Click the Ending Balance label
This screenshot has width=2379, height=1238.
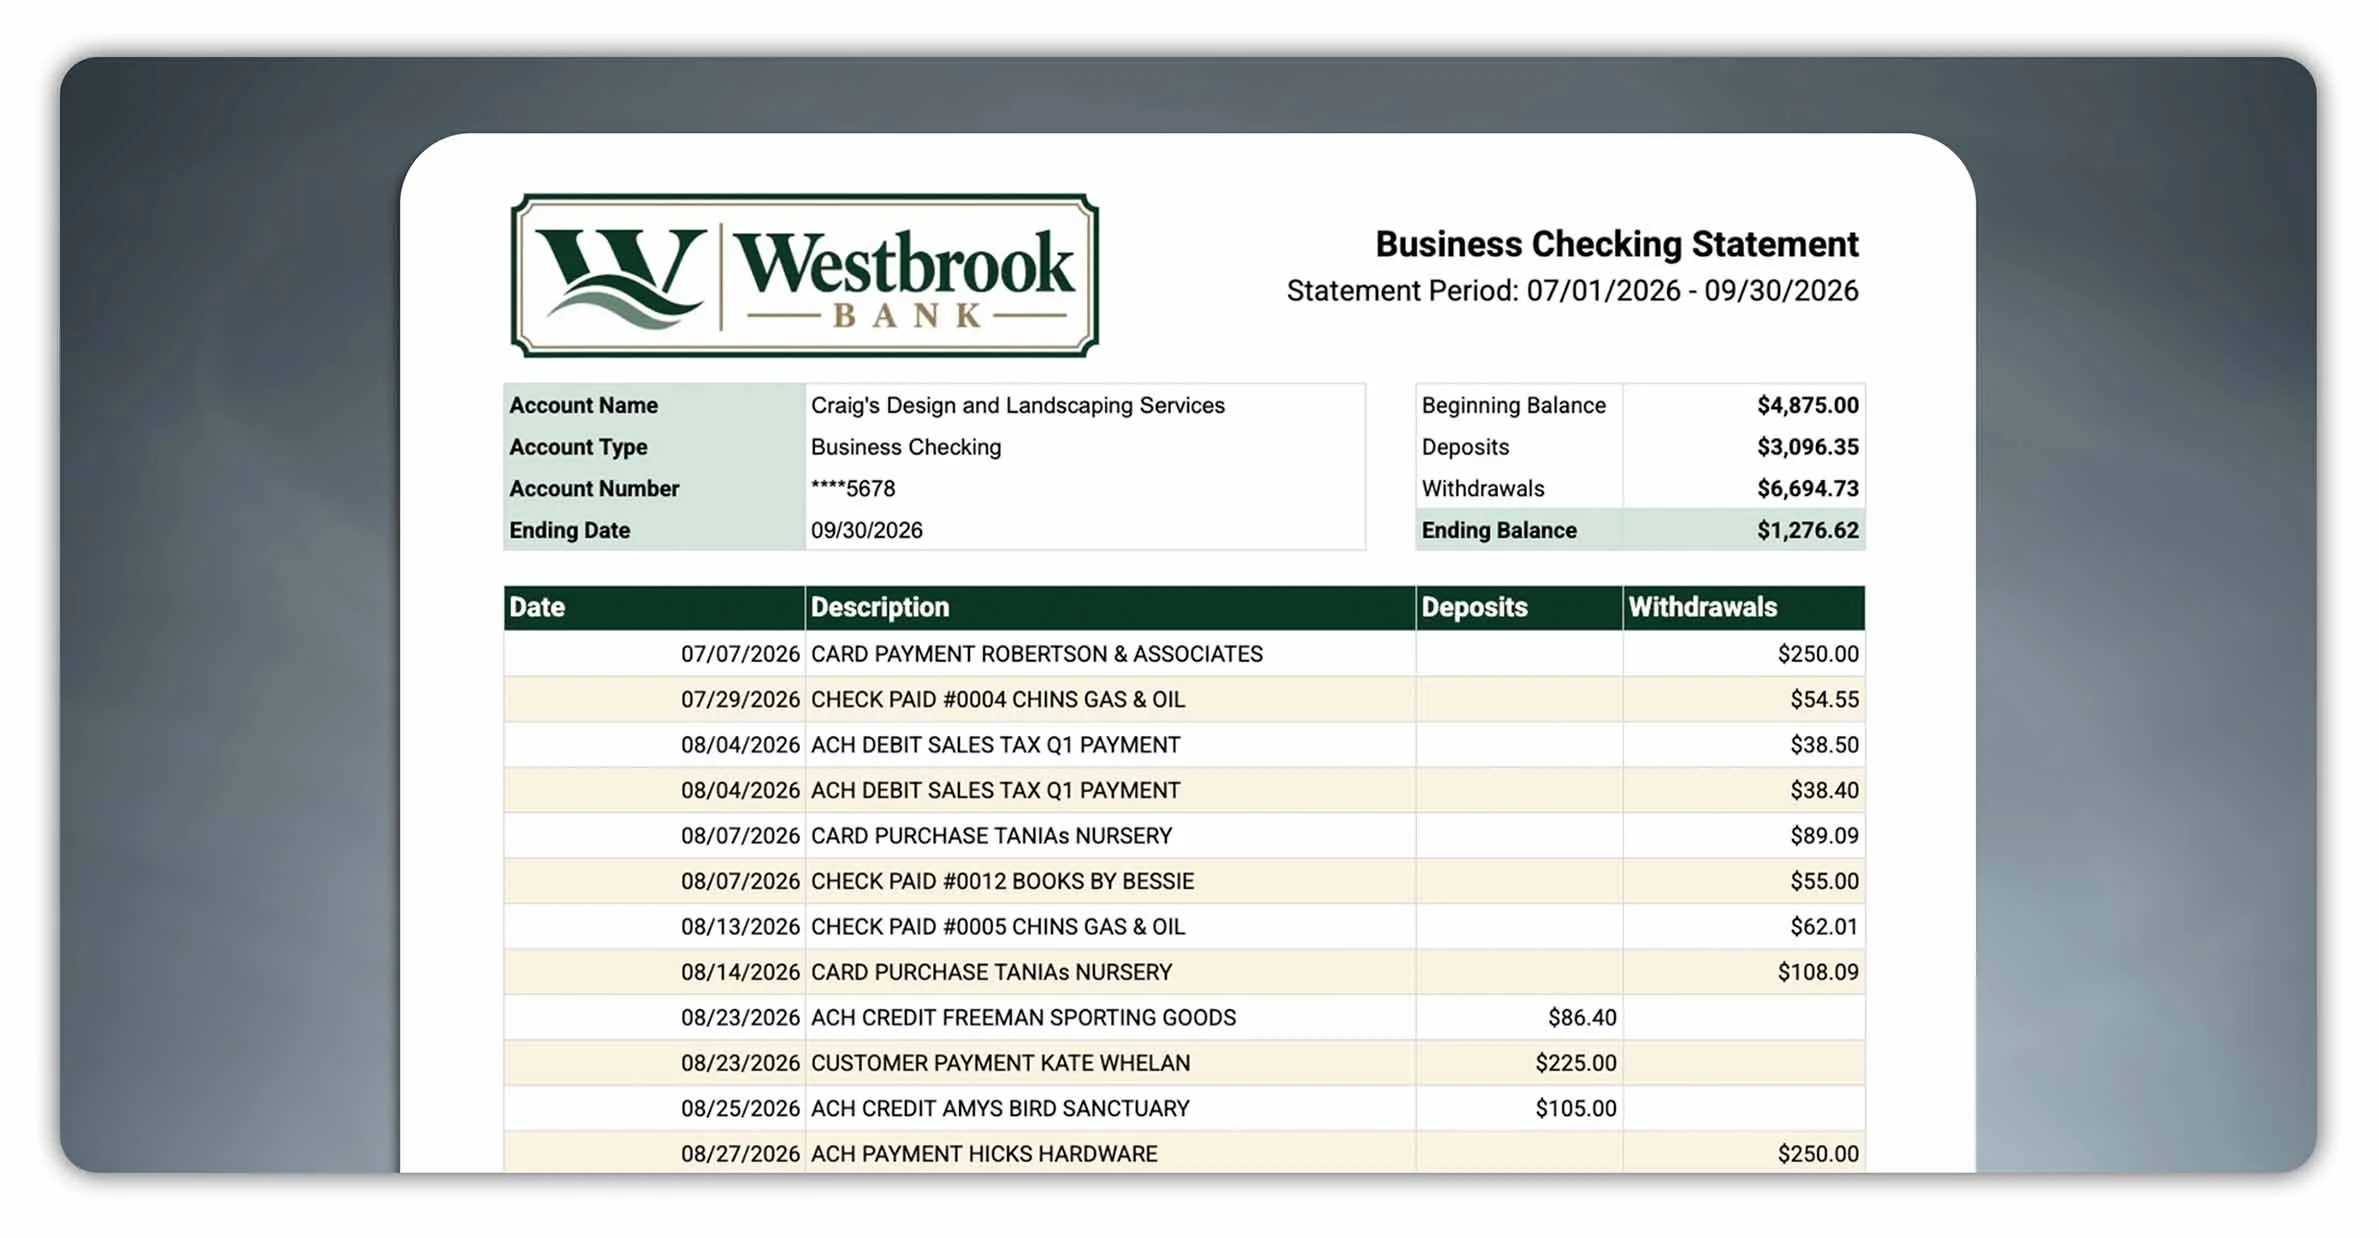[1499, 530]
